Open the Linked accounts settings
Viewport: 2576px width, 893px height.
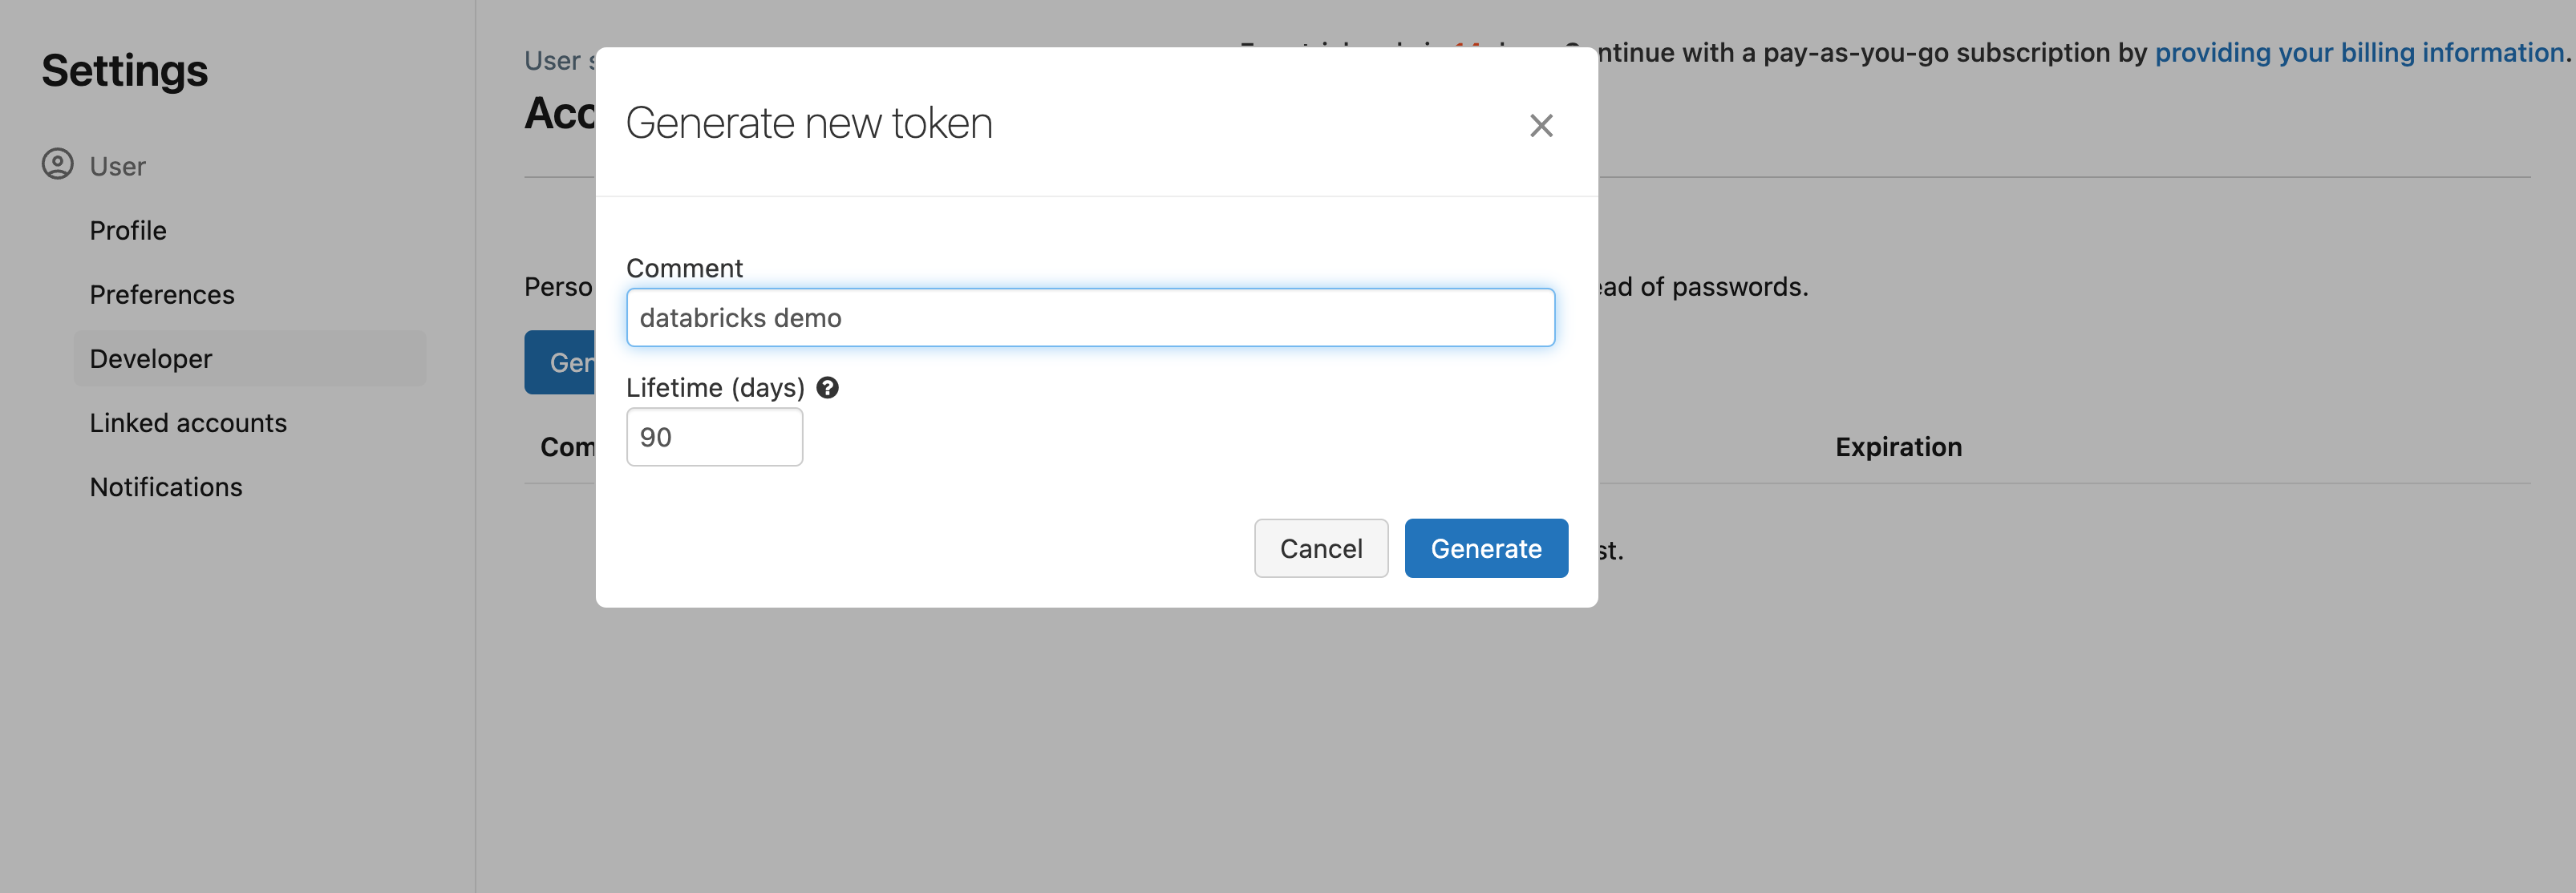188,422
